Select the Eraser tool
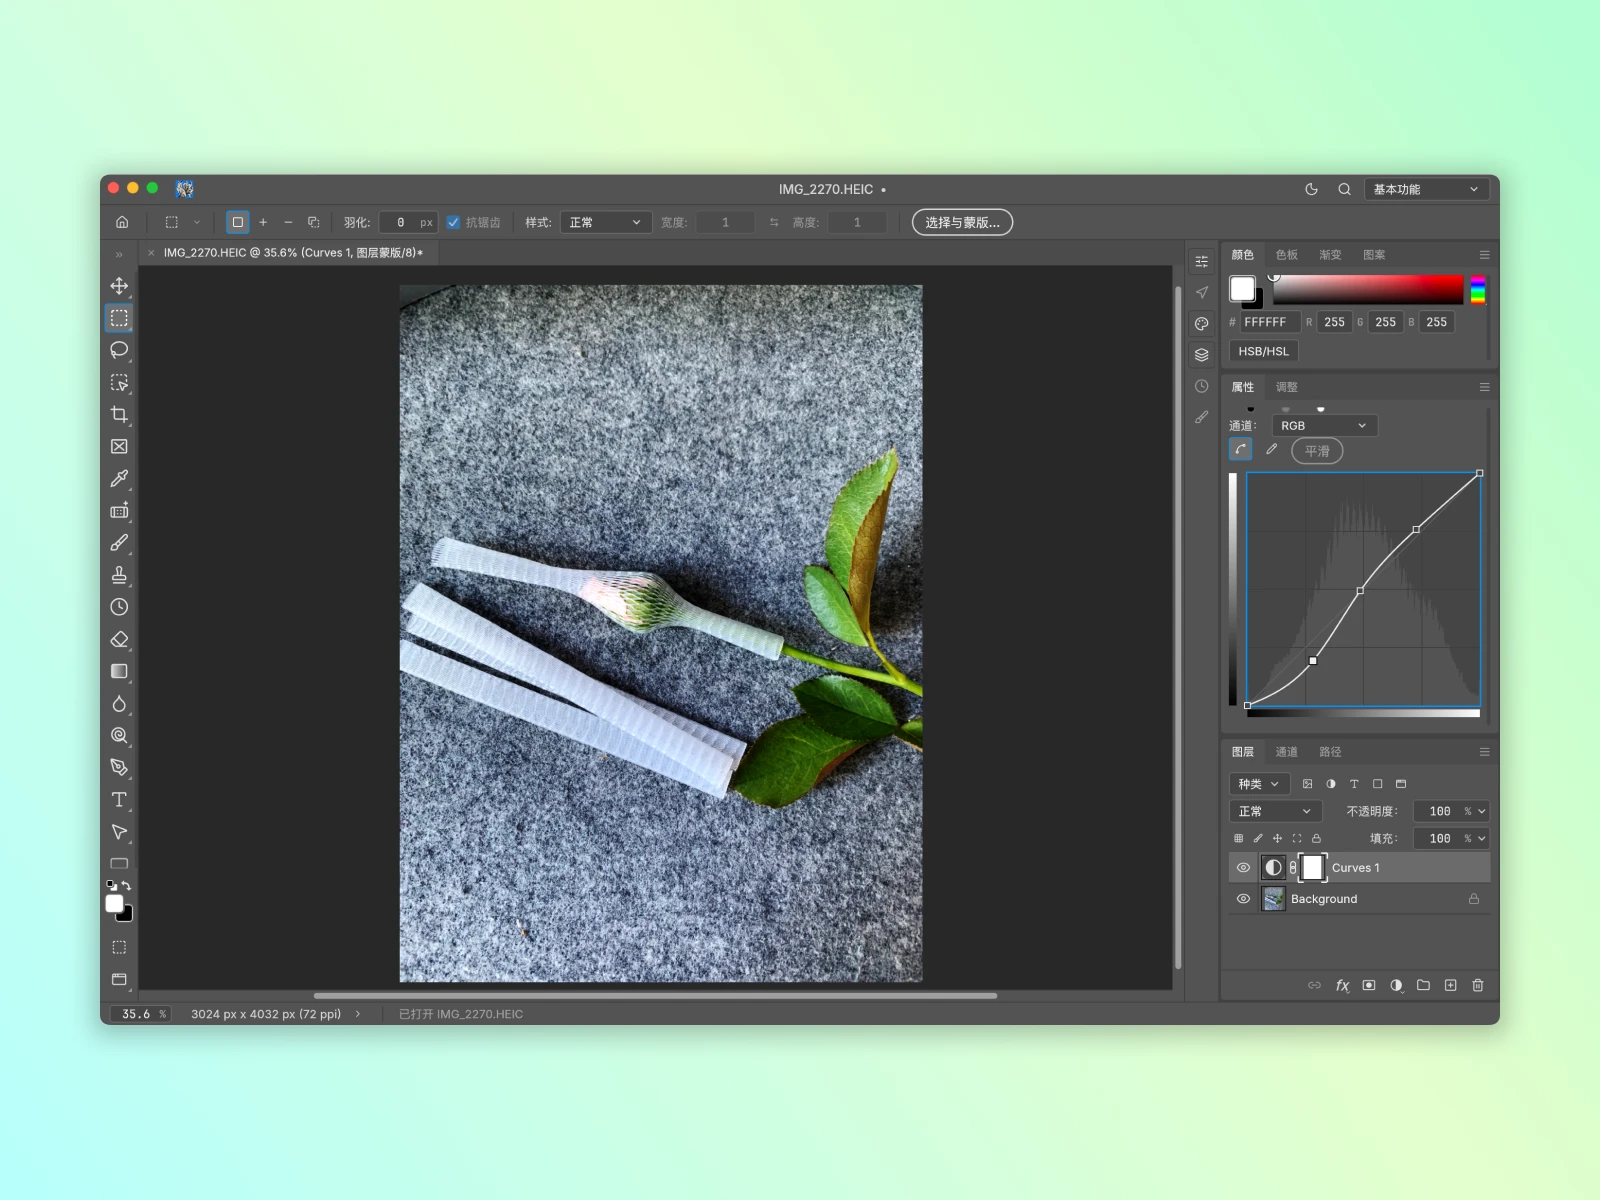 click(x=119, y=639)
